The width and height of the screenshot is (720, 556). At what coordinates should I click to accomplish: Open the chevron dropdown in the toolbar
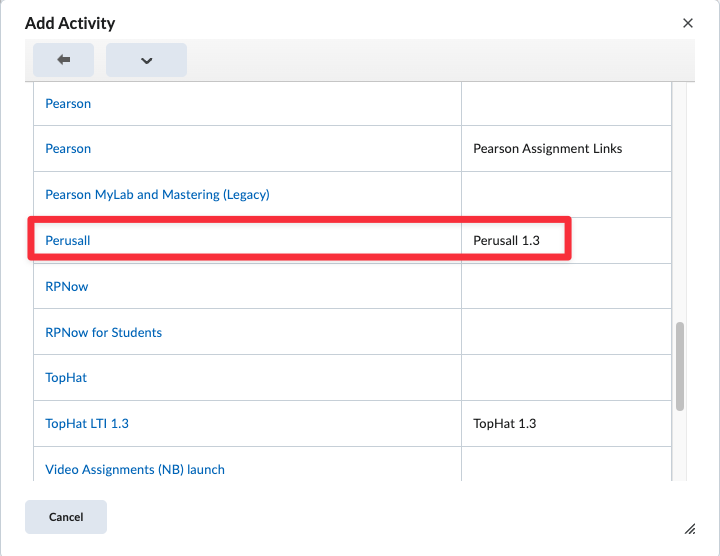pos(146,60)
